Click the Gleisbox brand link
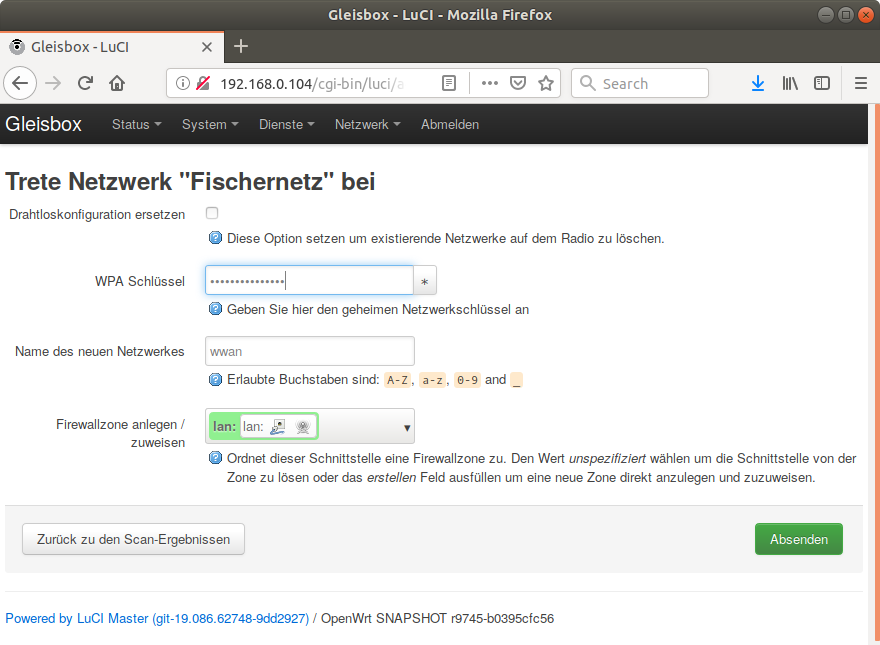The height and width of the screenshot is (645, 880). pyautogui.click(x=44, y=124)
